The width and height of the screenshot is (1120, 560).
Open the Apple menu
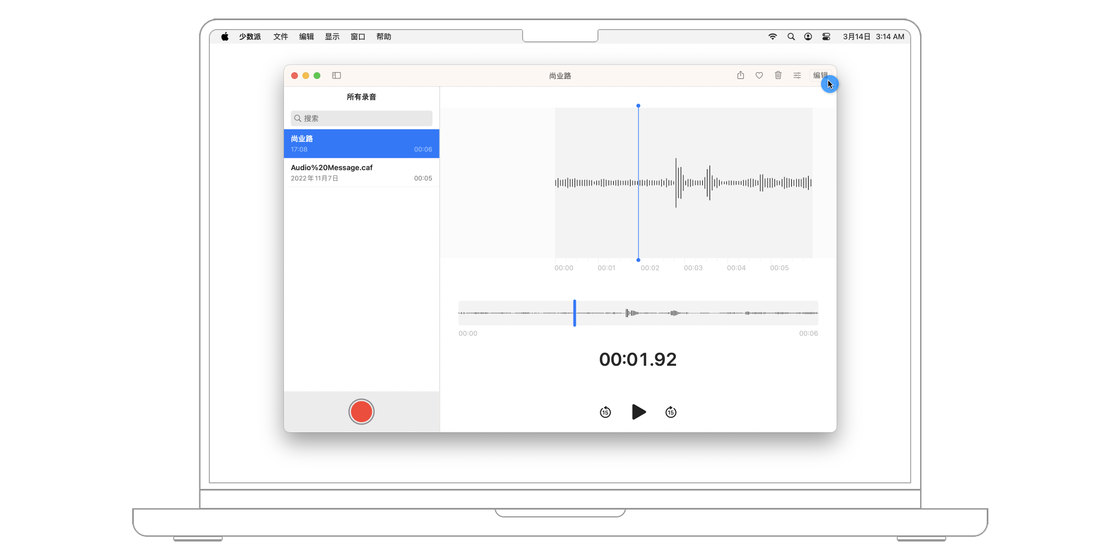(224, 36)
